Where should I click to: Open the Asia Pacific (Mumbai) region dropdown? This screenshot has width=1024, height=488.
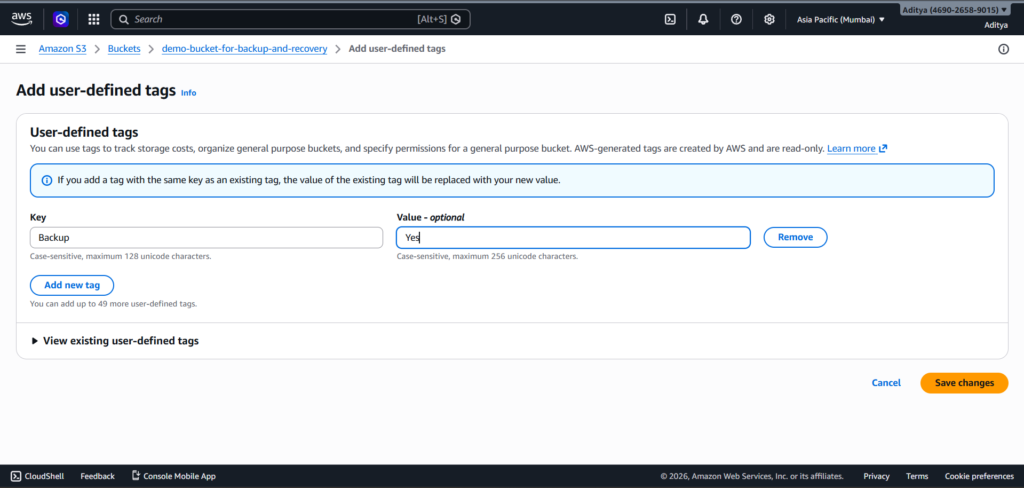coord(840,19)
